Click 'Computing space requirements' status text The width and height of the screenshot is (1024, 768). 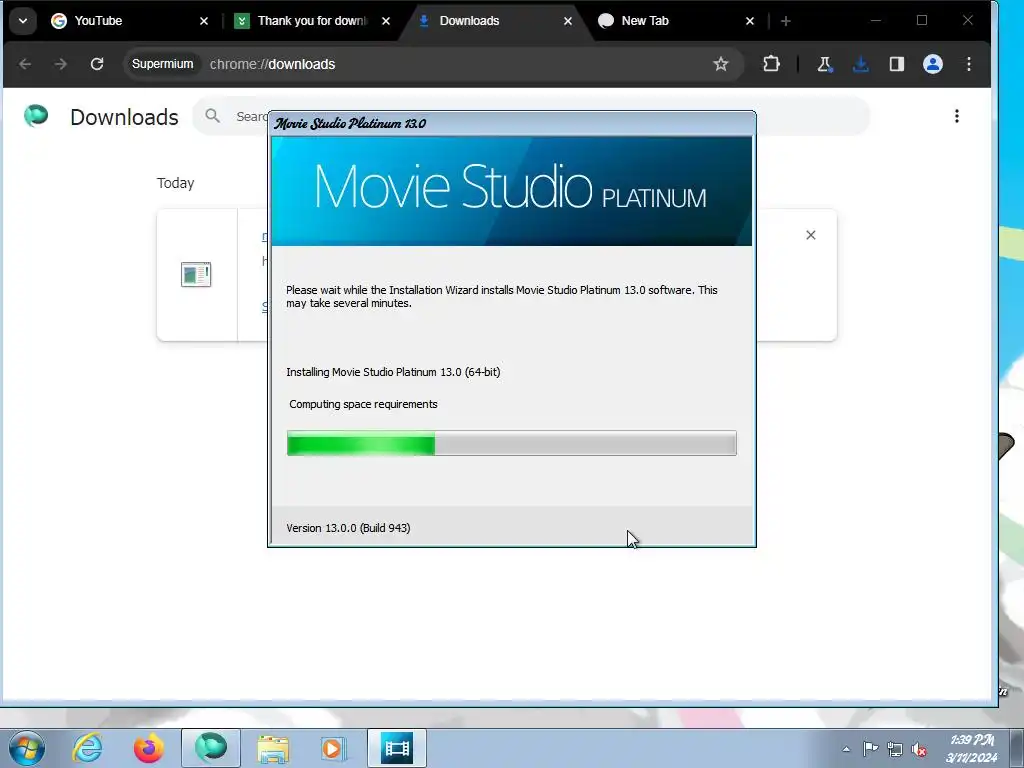363,404
